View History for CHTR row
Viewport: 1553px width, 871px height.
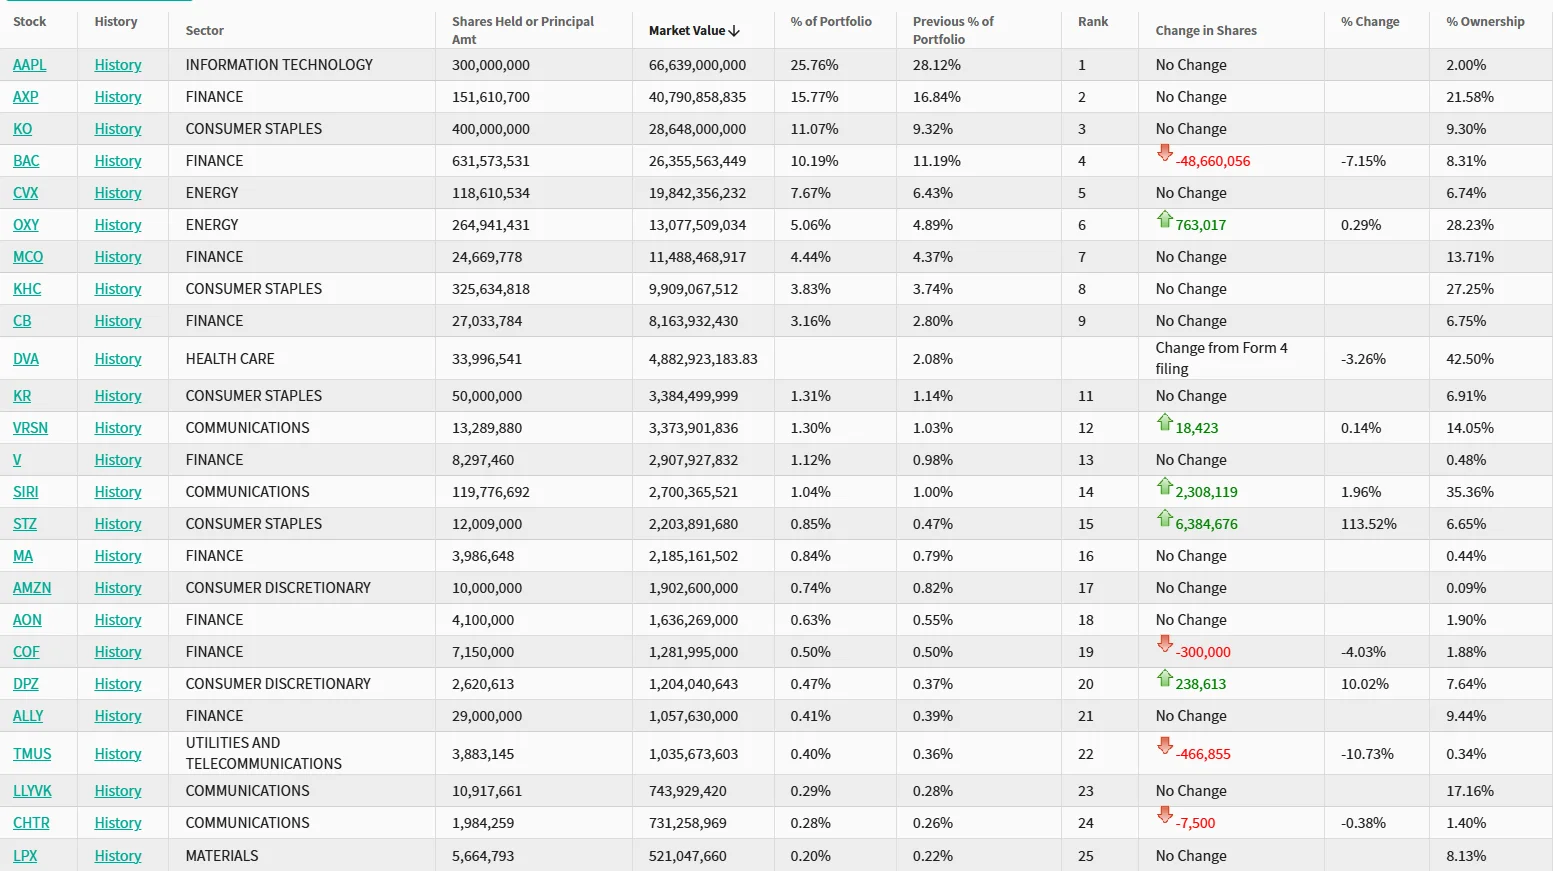pyautogui.click(x=118, y=823)
